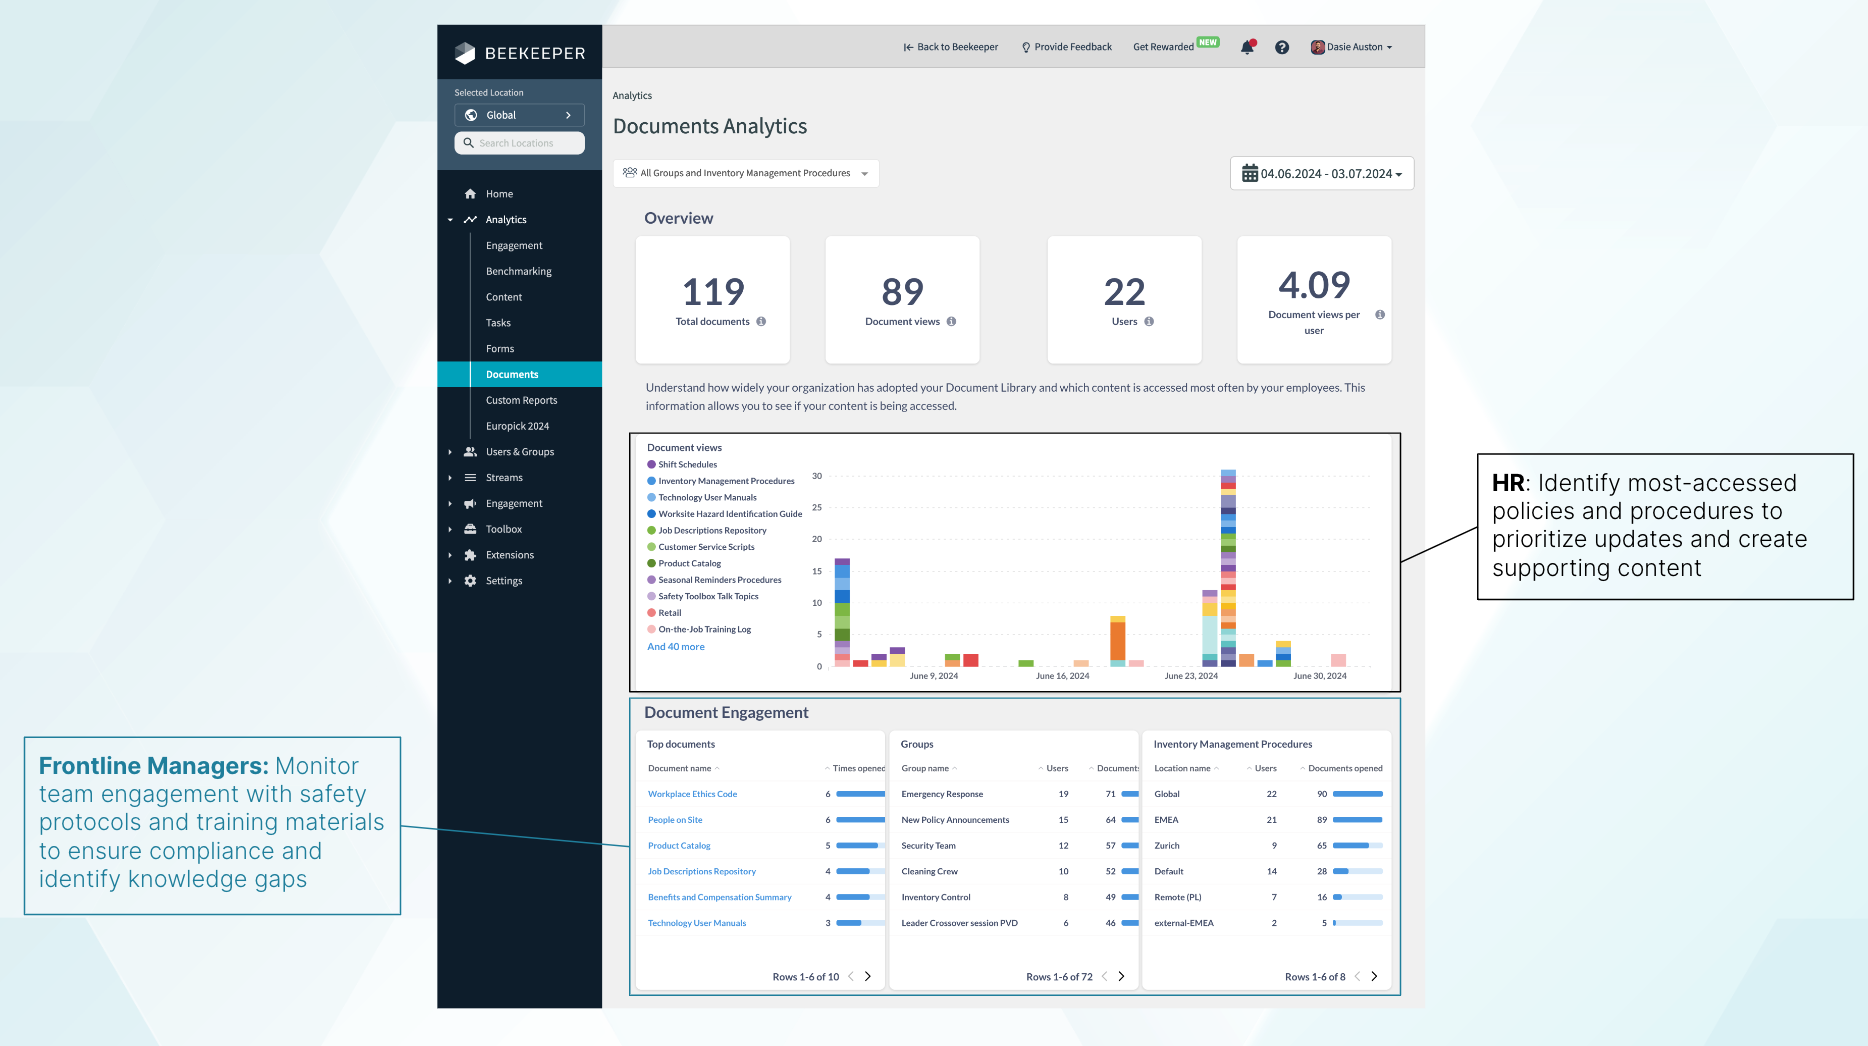Viewport: 1868px width, 1046px height.
Task: Click the Home house icon
Action: click(x=470, y=194)
